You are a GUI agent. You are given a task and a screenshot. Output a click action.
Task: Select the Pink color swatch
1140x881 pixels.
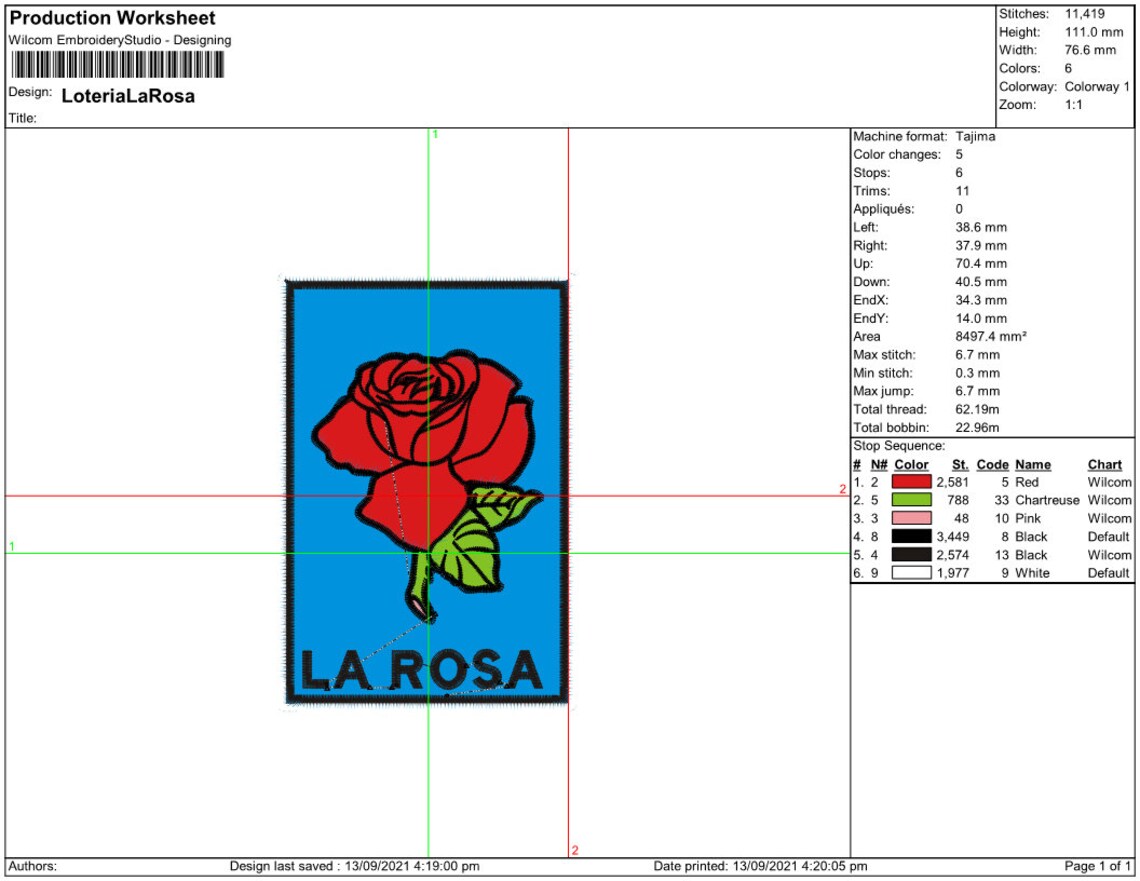(914, 518)
